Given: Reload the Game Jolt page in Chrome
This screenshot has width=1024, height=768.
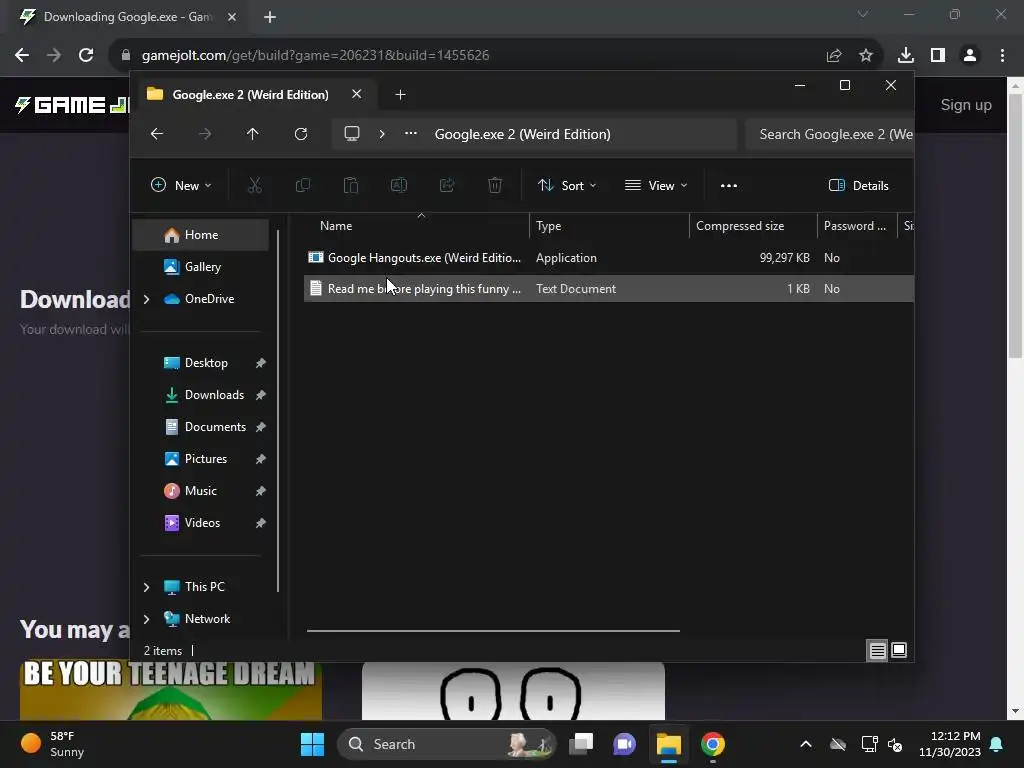Looking at the screenshot, I should [x=86, y=56].
